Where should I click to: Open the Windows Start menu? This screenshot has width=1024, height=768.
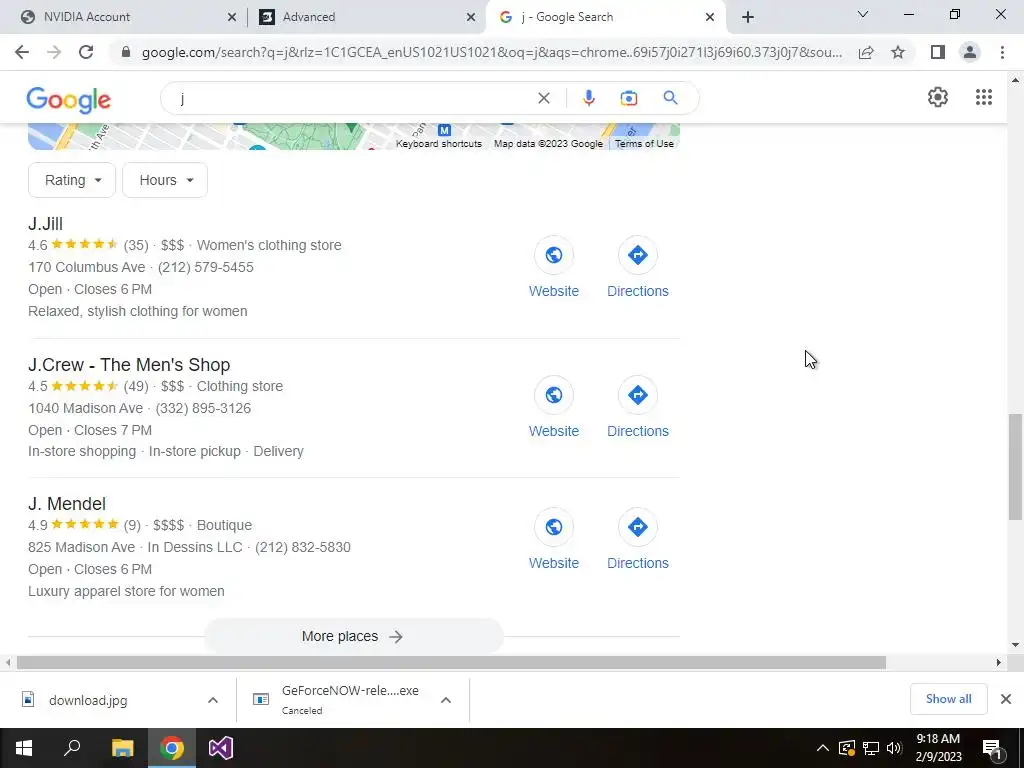[24, 748]
